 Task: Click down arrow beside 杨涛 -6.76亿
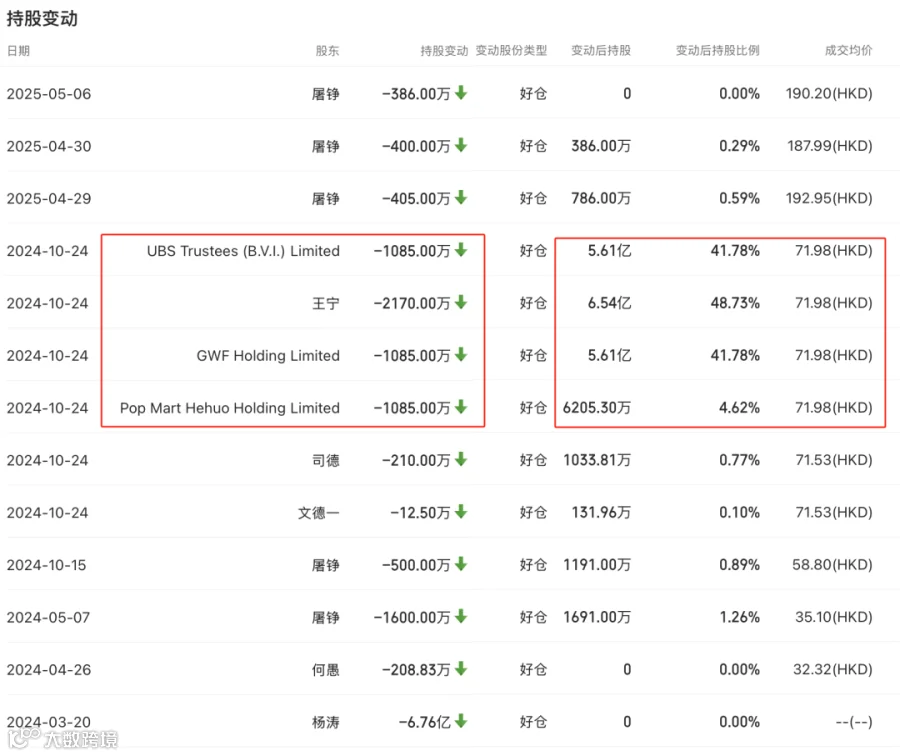click(461, 721)
